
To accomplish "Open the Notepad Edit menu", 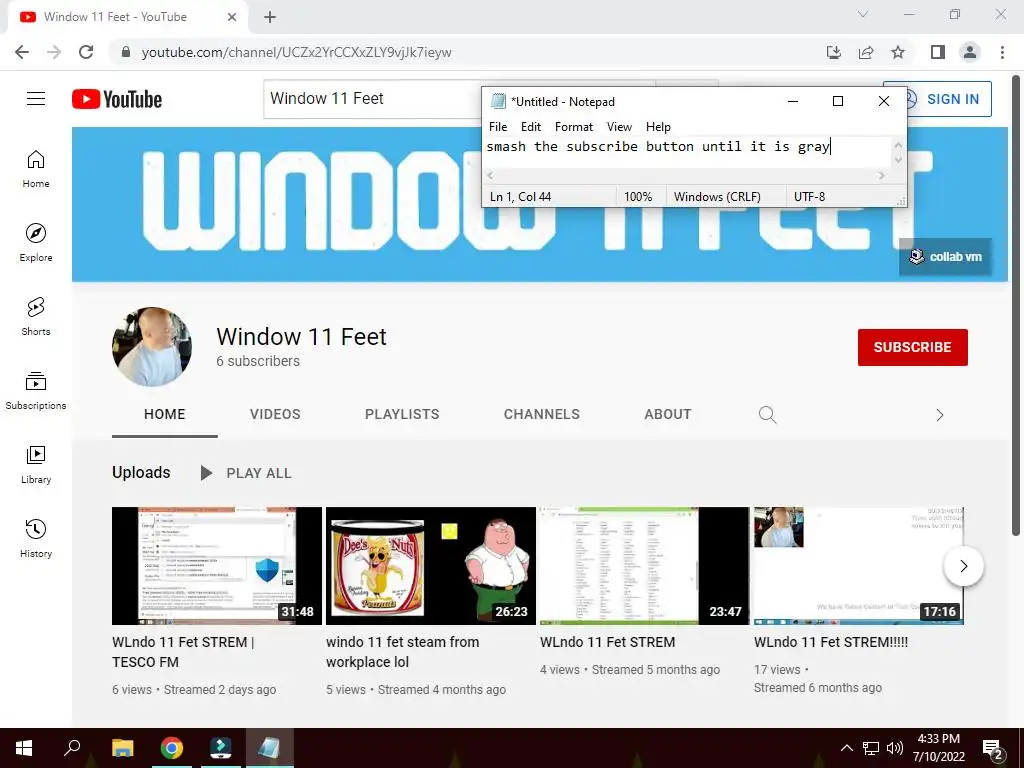I will 531,127.
